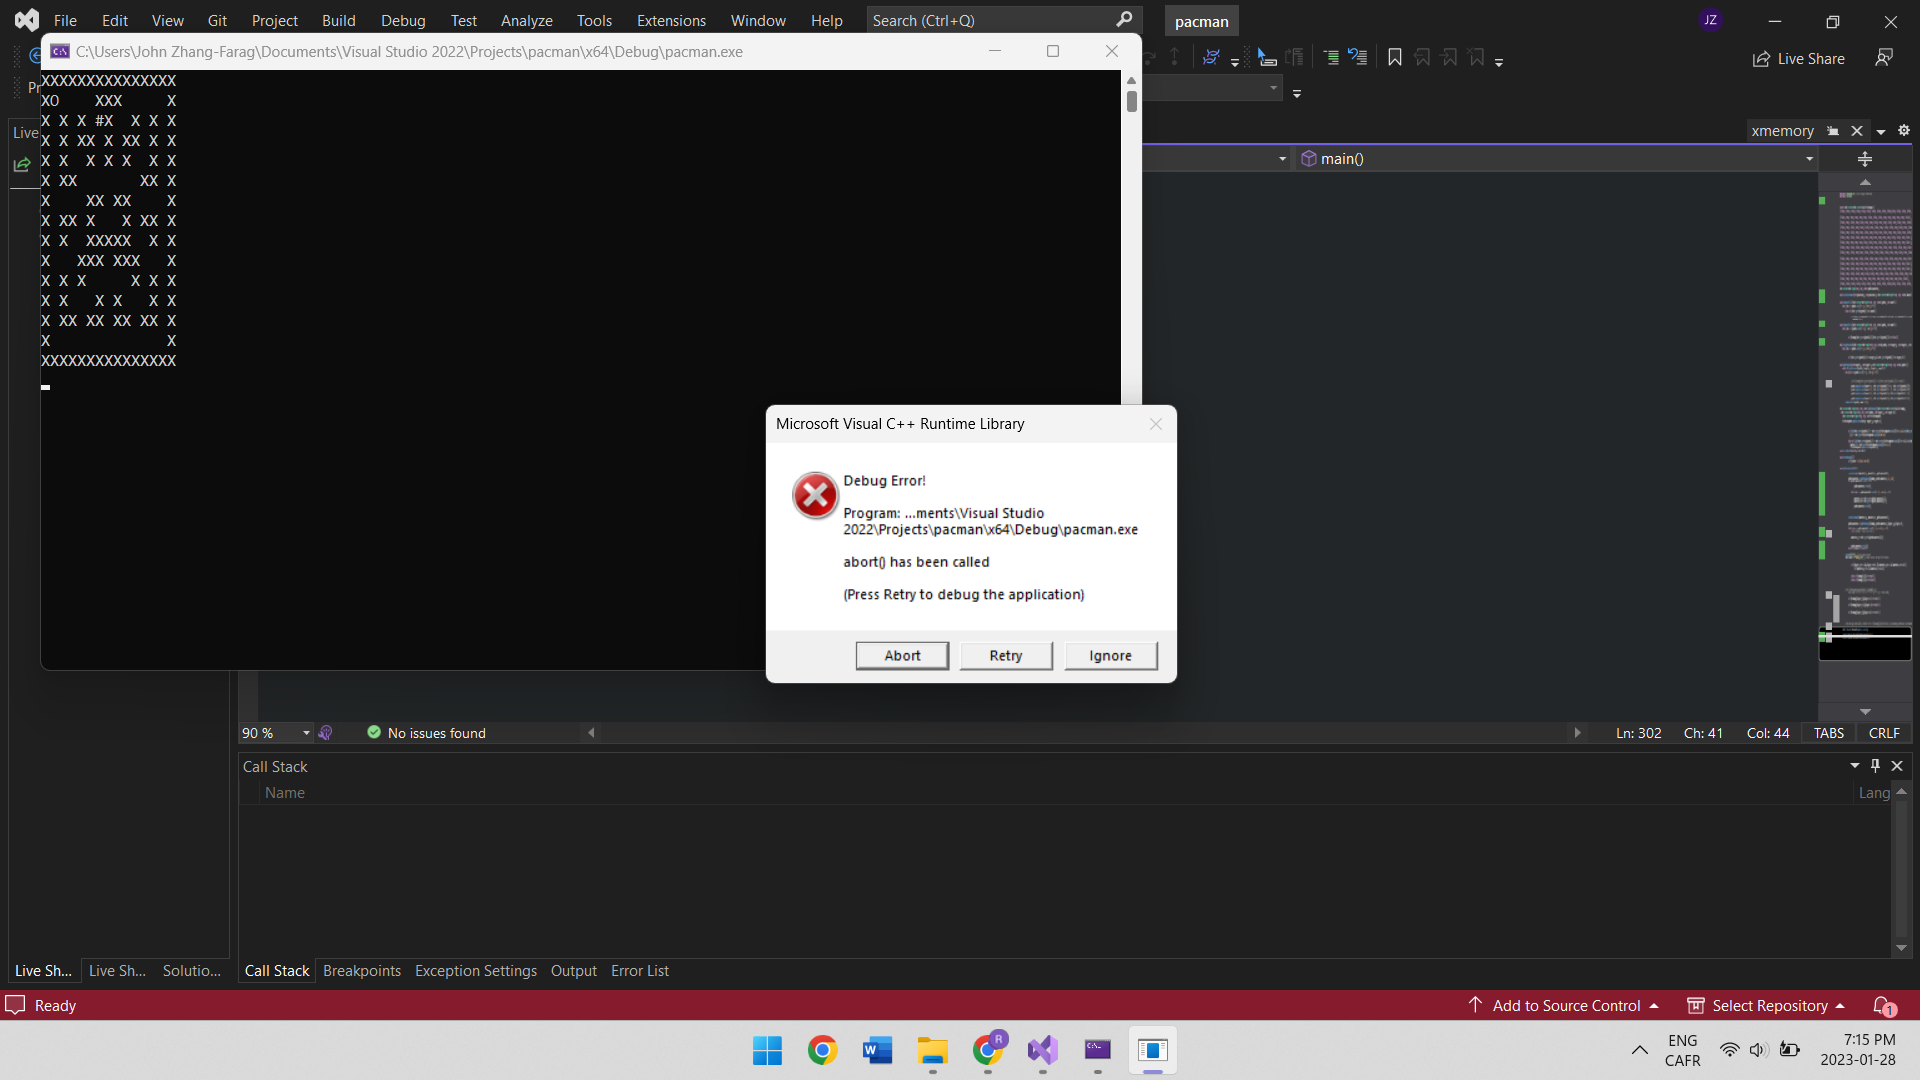The width and height of the screenshot is (1920, 1080).
Task: Click the Live Share button
Action: [x=1799, y=59]
